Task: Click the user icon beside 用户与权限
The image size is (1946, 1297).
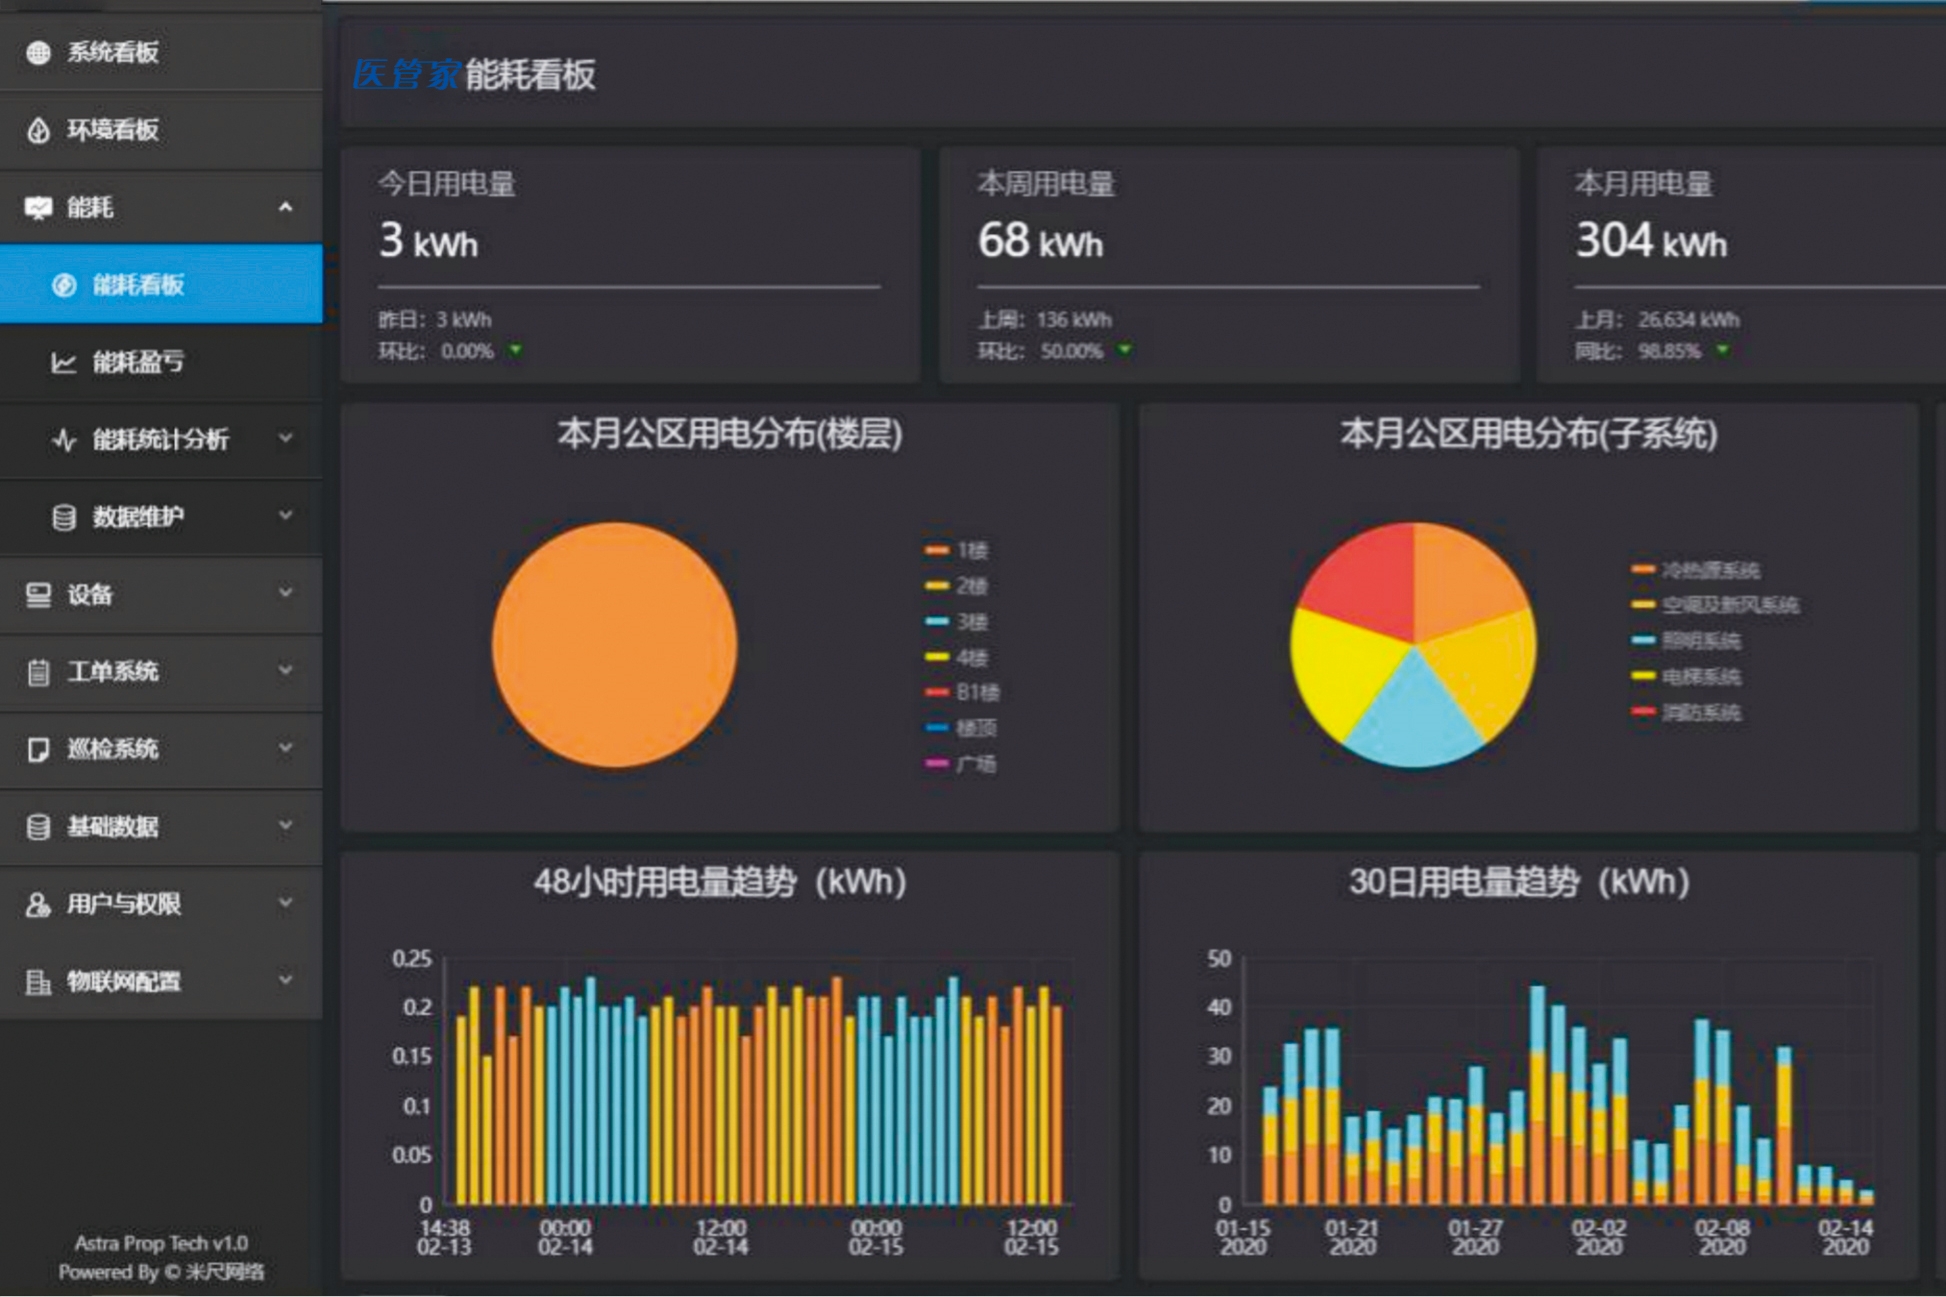Action: click(38, 905)
